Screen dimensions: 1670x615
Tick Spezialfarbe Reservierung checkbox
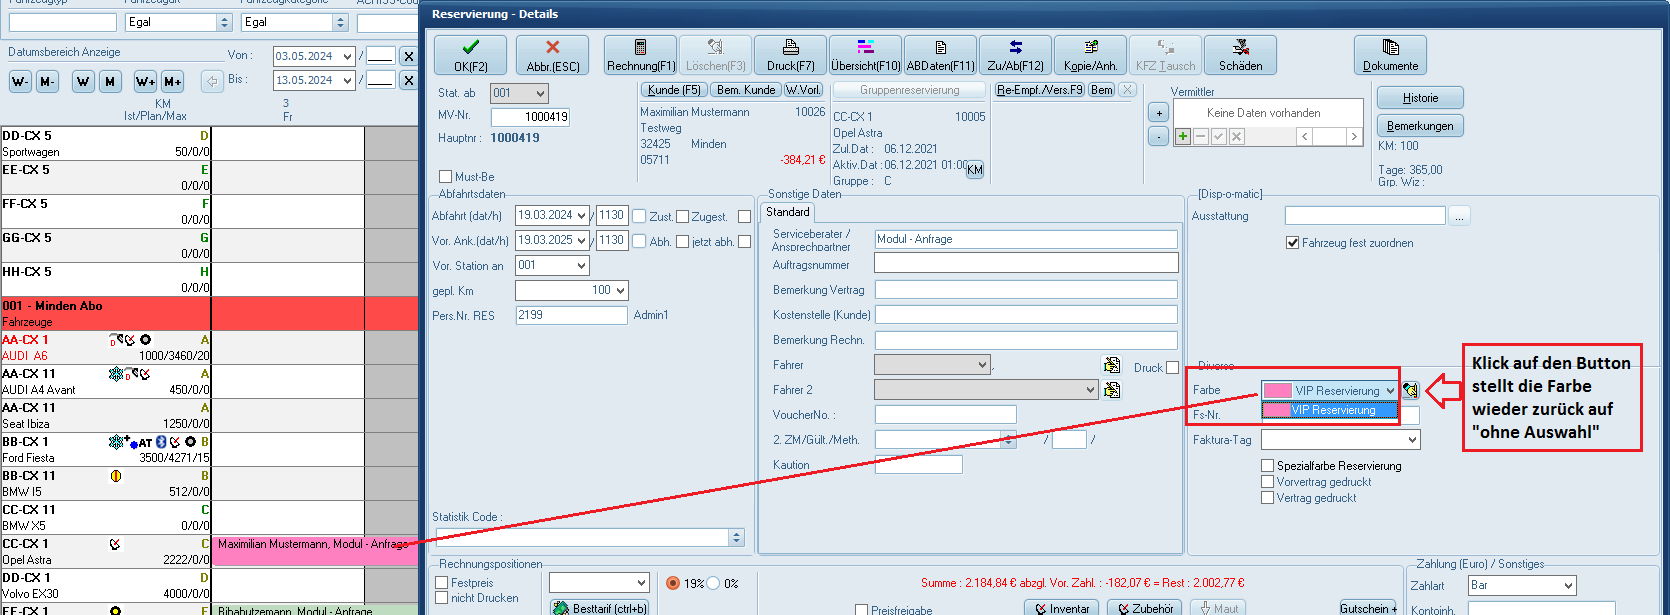1268,466
